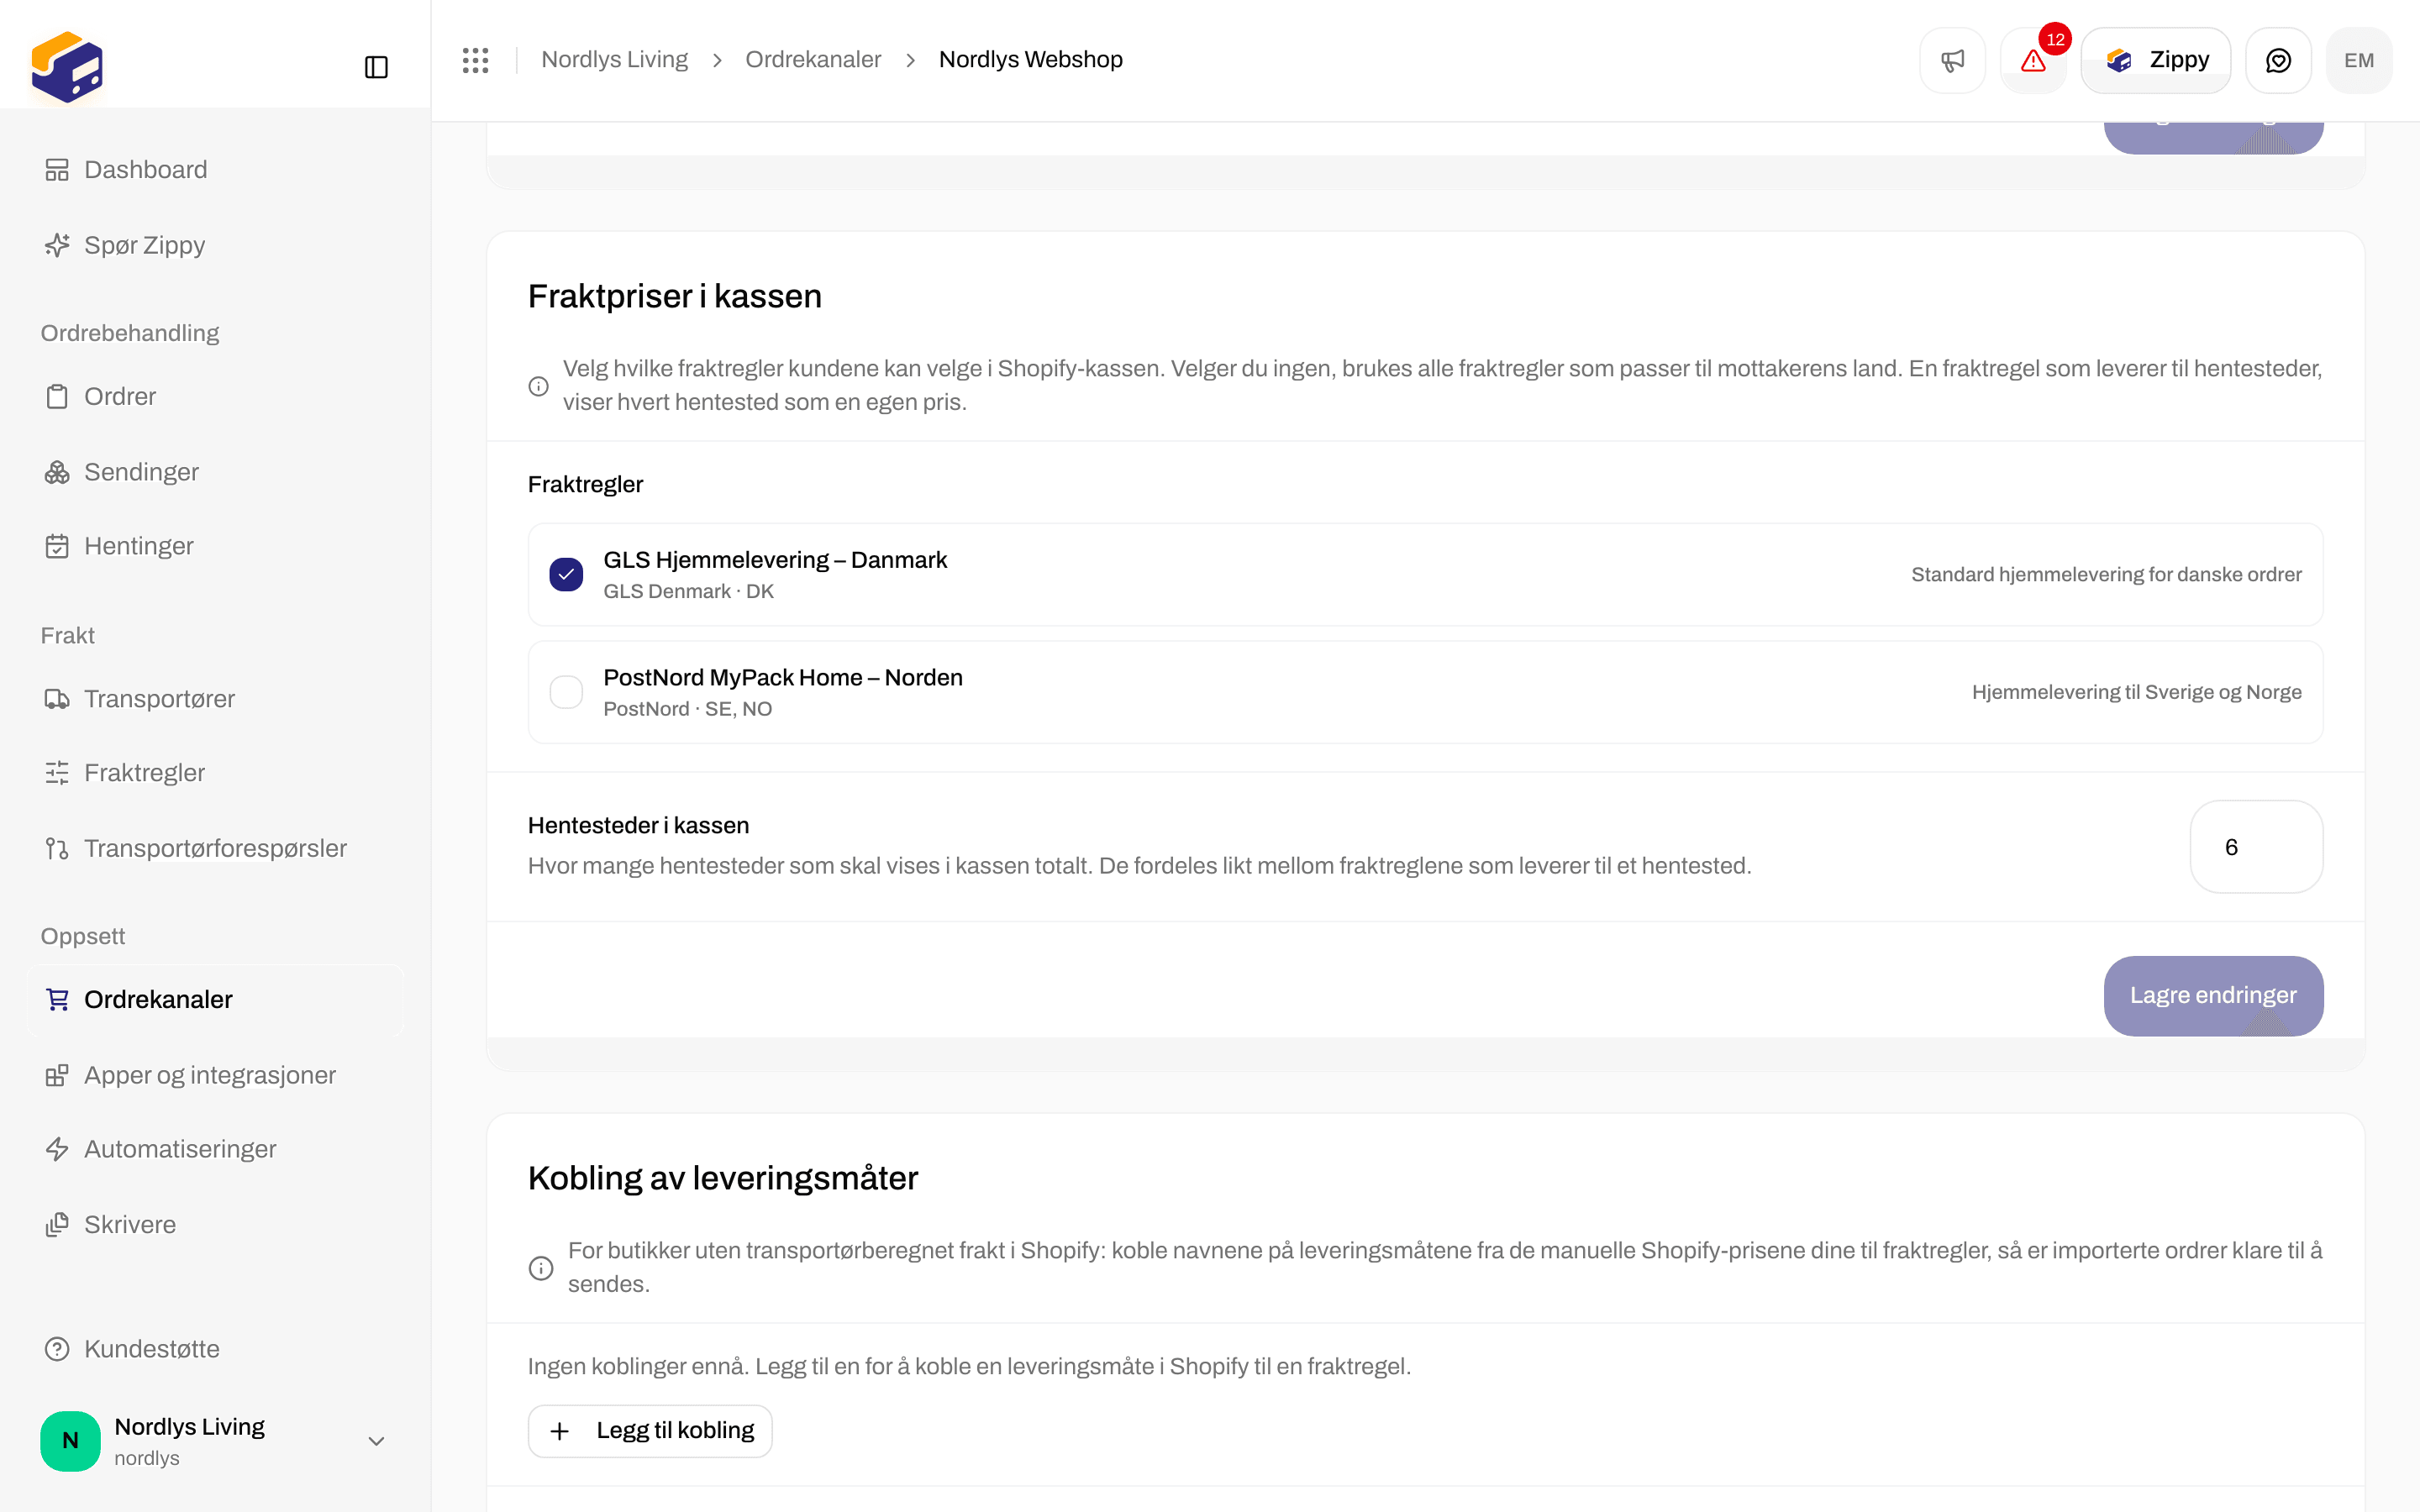Screen dimensions: 2420x1512
Task: Click Lagre endringer in Fraktpriser section
Action: click(2213, 996)
